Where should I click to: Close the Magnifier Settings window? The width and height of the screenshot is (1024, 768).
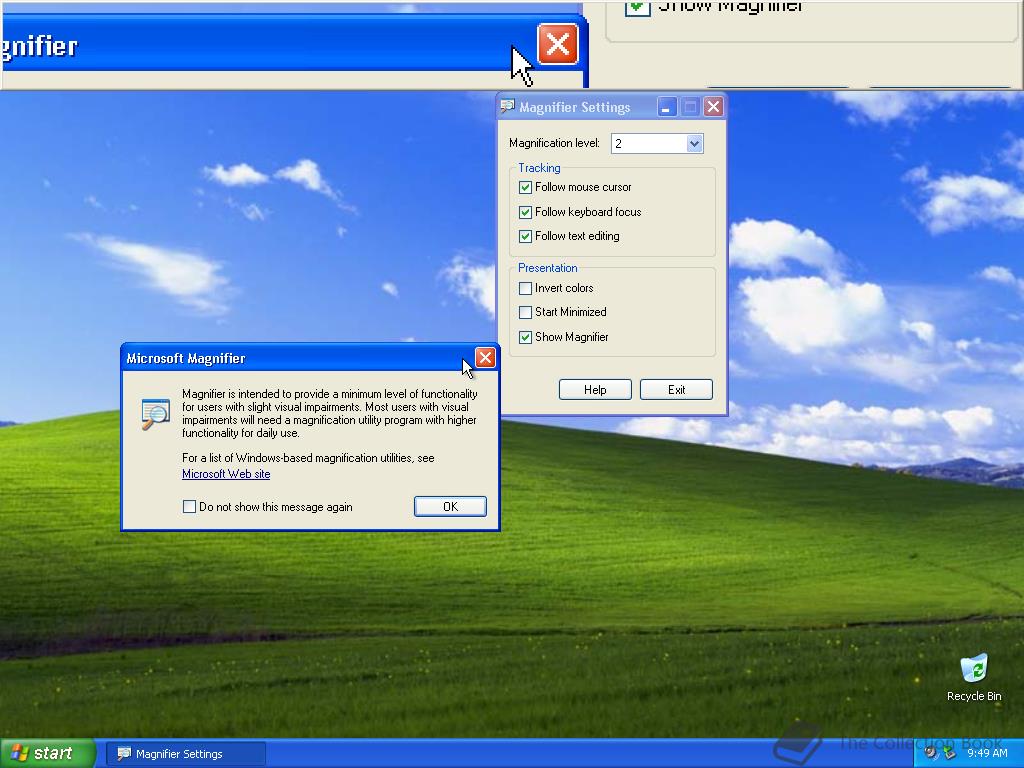[x=713, y=107]
